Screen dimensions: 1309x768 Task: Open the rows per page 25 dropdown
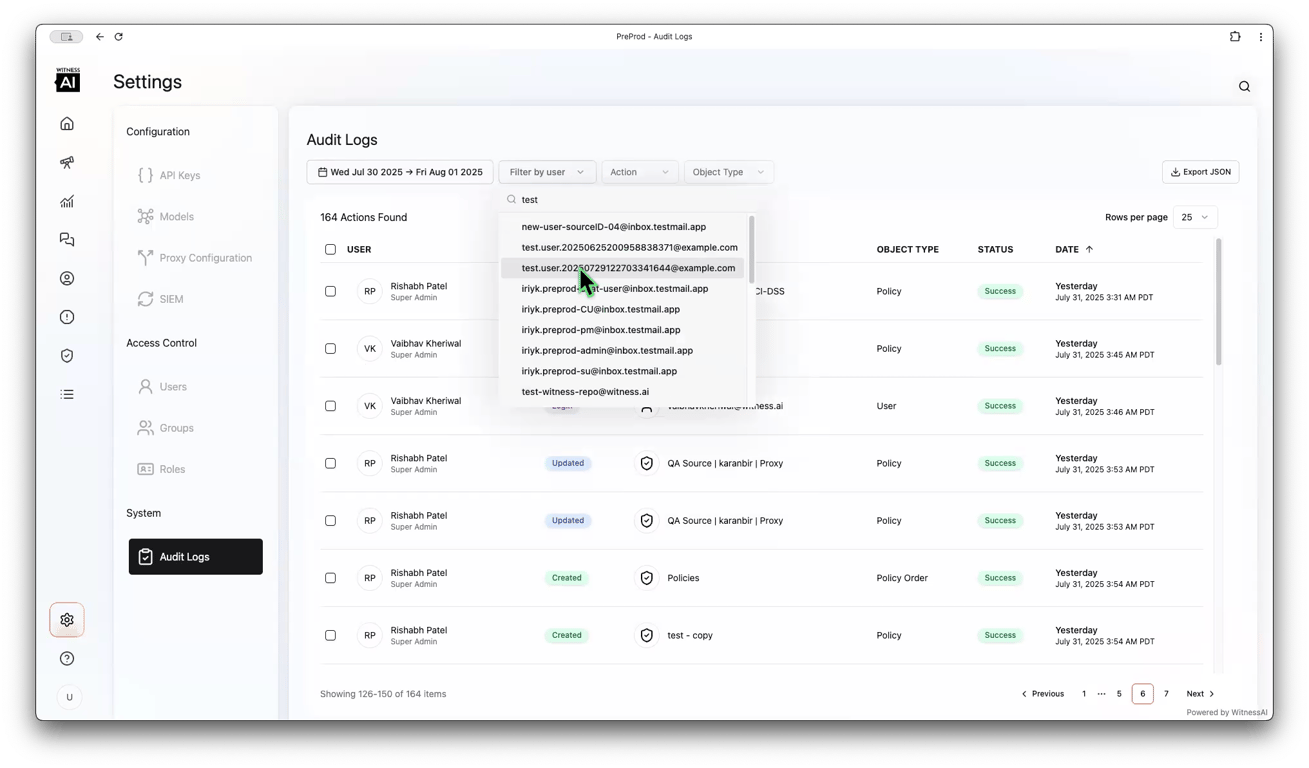[1195, 217]
